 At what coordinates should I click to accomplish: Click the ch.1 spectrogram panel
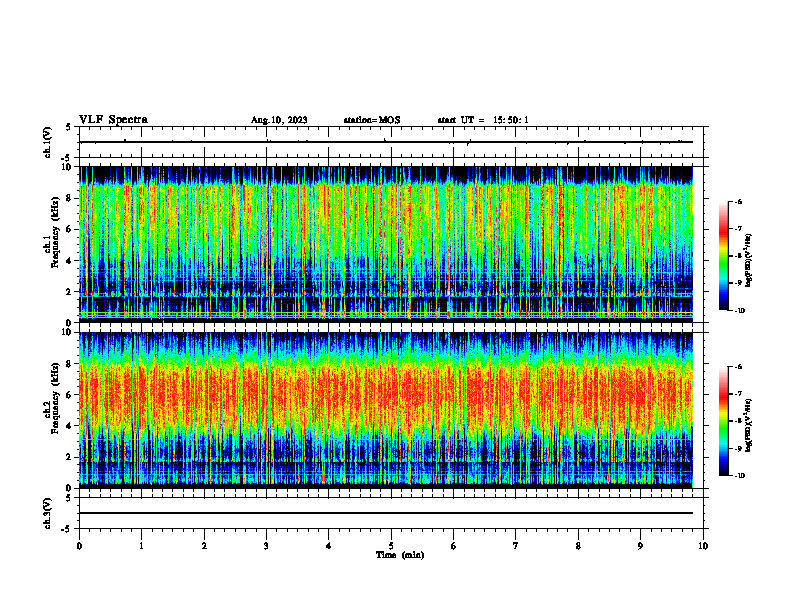point(386,244)
